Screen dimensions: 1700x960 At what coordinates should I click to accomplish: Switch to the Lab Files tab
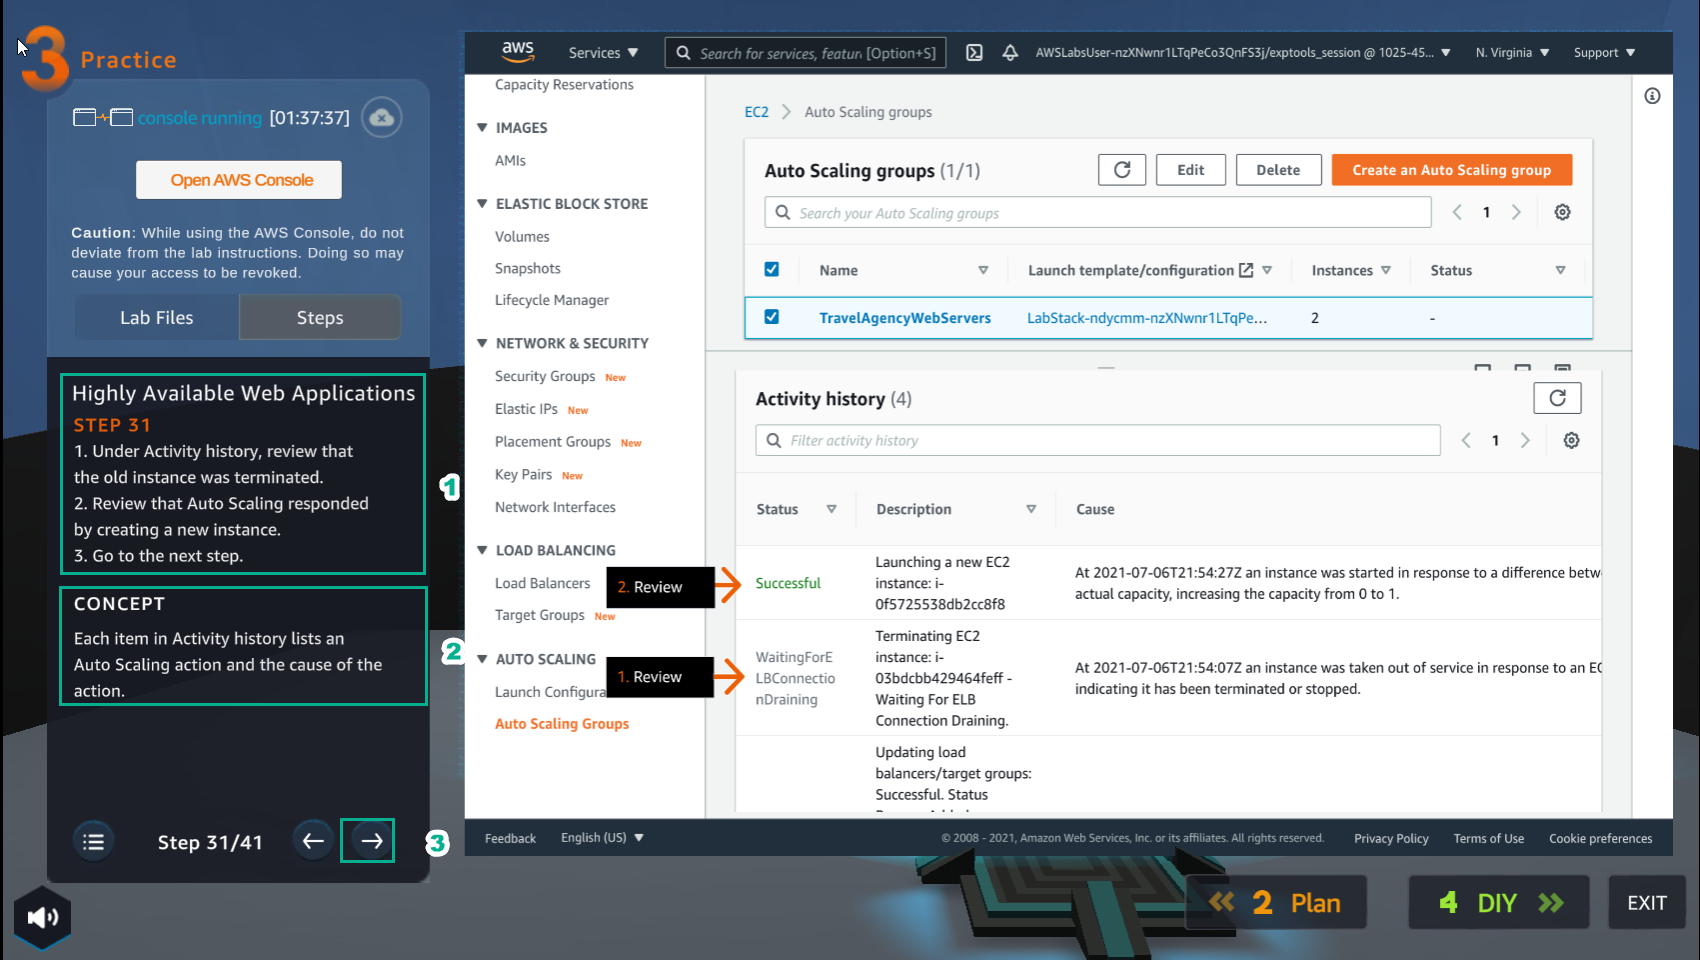point(157,317)
